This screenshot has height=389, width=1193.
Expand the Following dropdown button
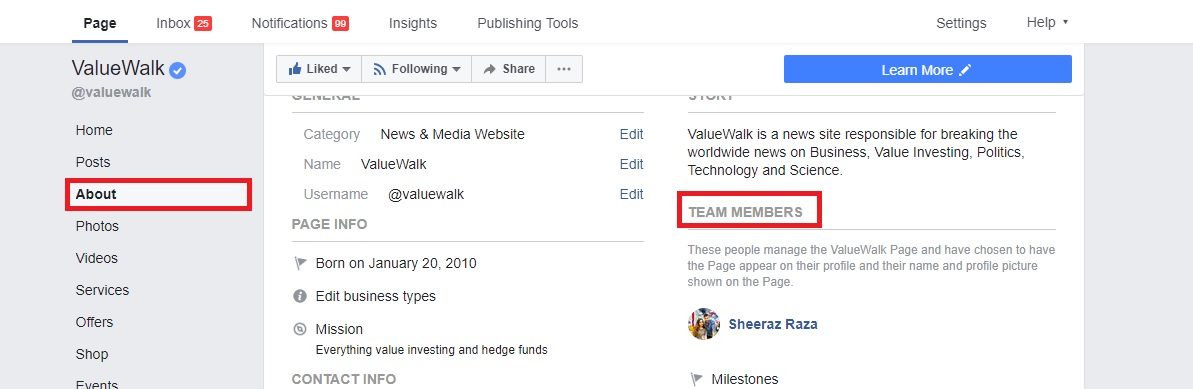pos(416,69)
